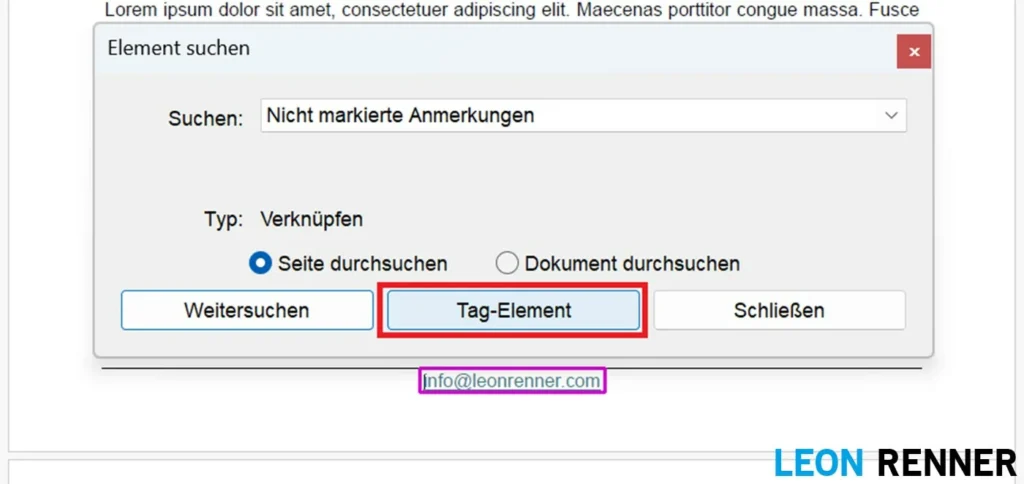Click the Element suchen title bar
This screenshot has width=1024, height=484.
click(x=500, y=48)
